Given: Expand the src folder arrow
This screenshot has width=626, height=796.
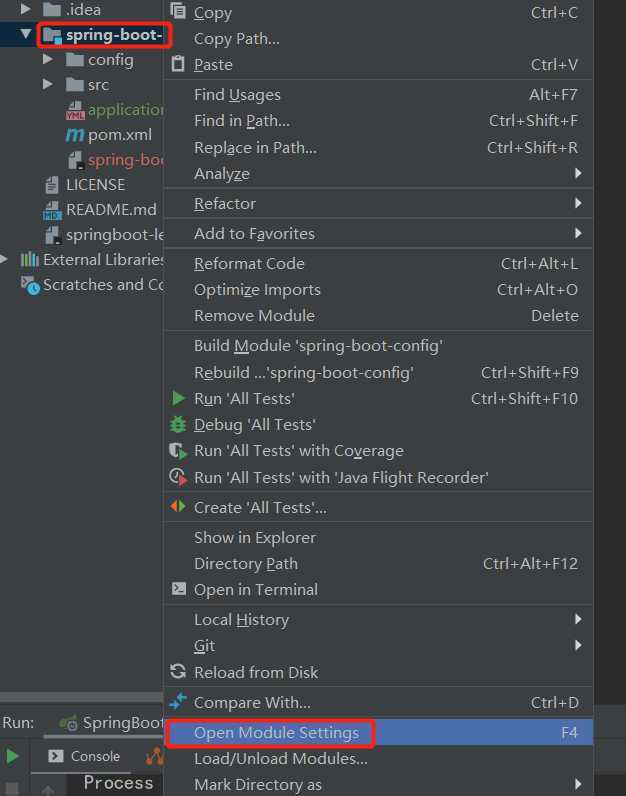Looking at the screenshot, I should point(48,85).
